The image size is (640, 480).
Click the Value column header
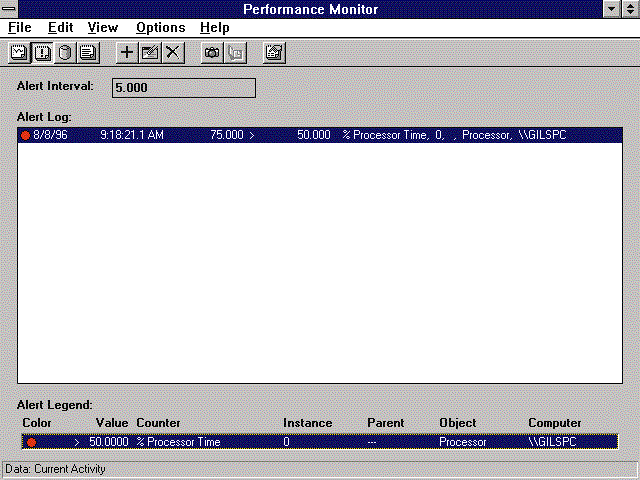click(112, 423)
